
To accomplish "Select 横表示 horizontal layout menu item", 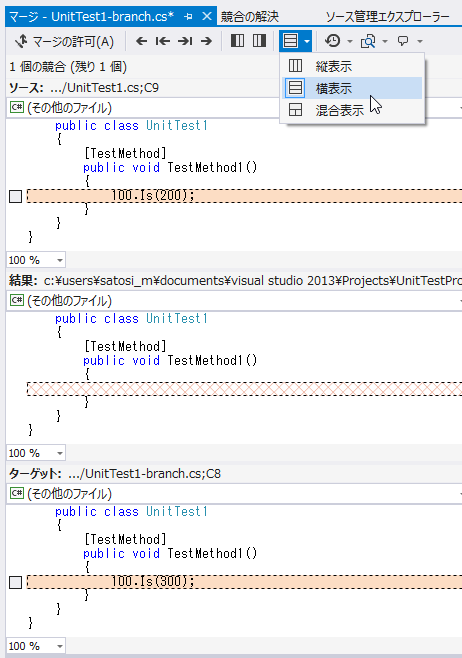I will pyautogui.click(x=353, y=88).
